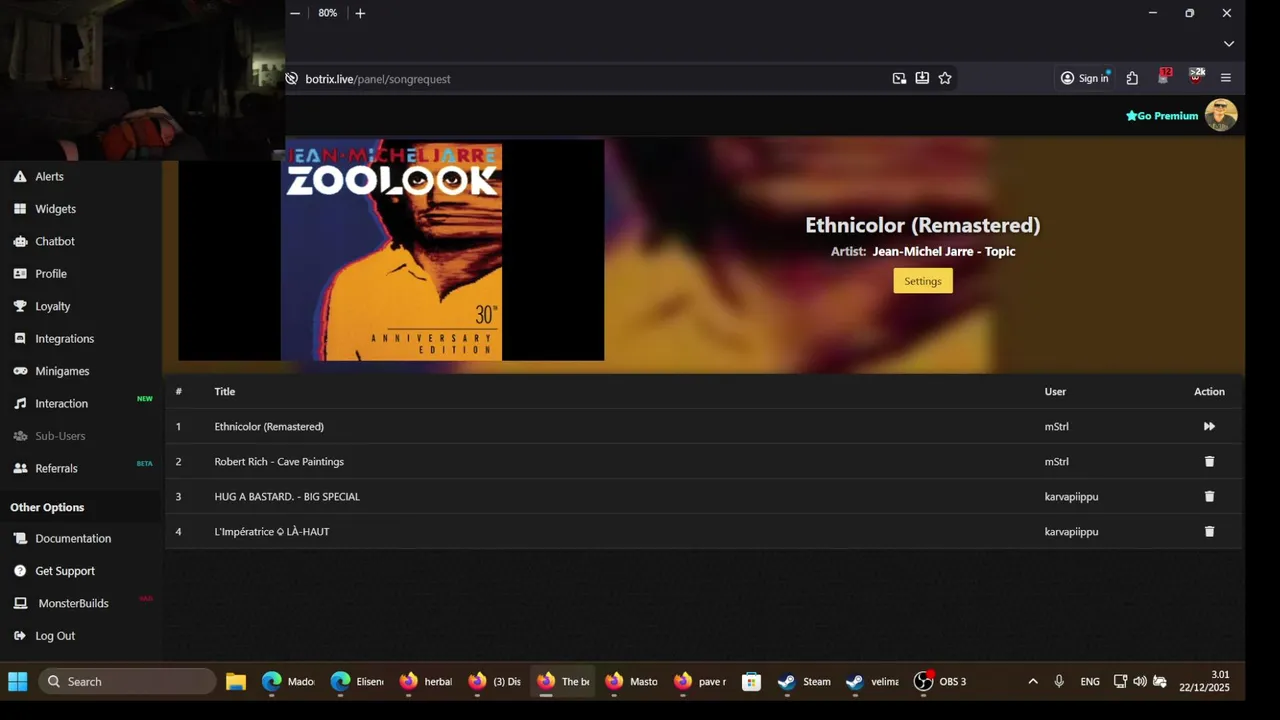
Task: Zoom out with the minus button
Action: [x=295, y=13]
